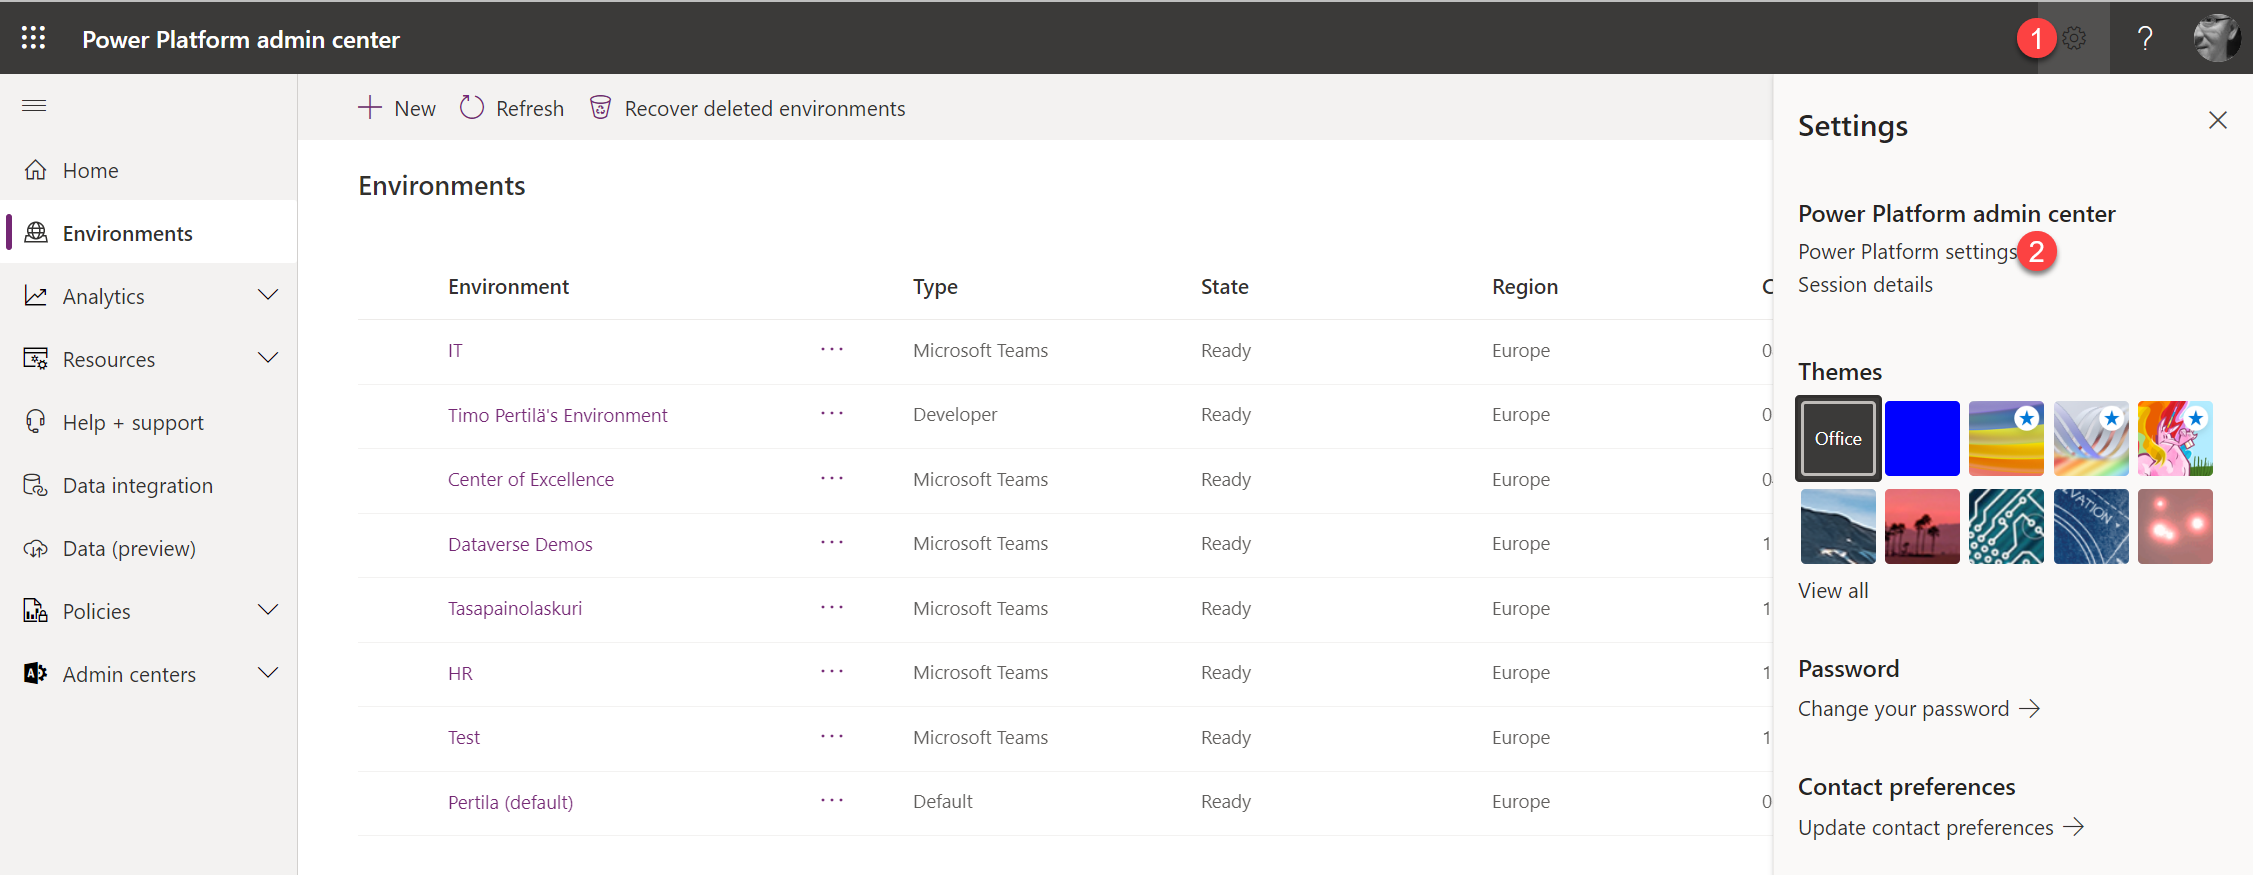Image resolution: width=2253 pixels, height=875 pixels.
Task: Create a New environment
Action: pyautogui.click(x=398, y=108)
